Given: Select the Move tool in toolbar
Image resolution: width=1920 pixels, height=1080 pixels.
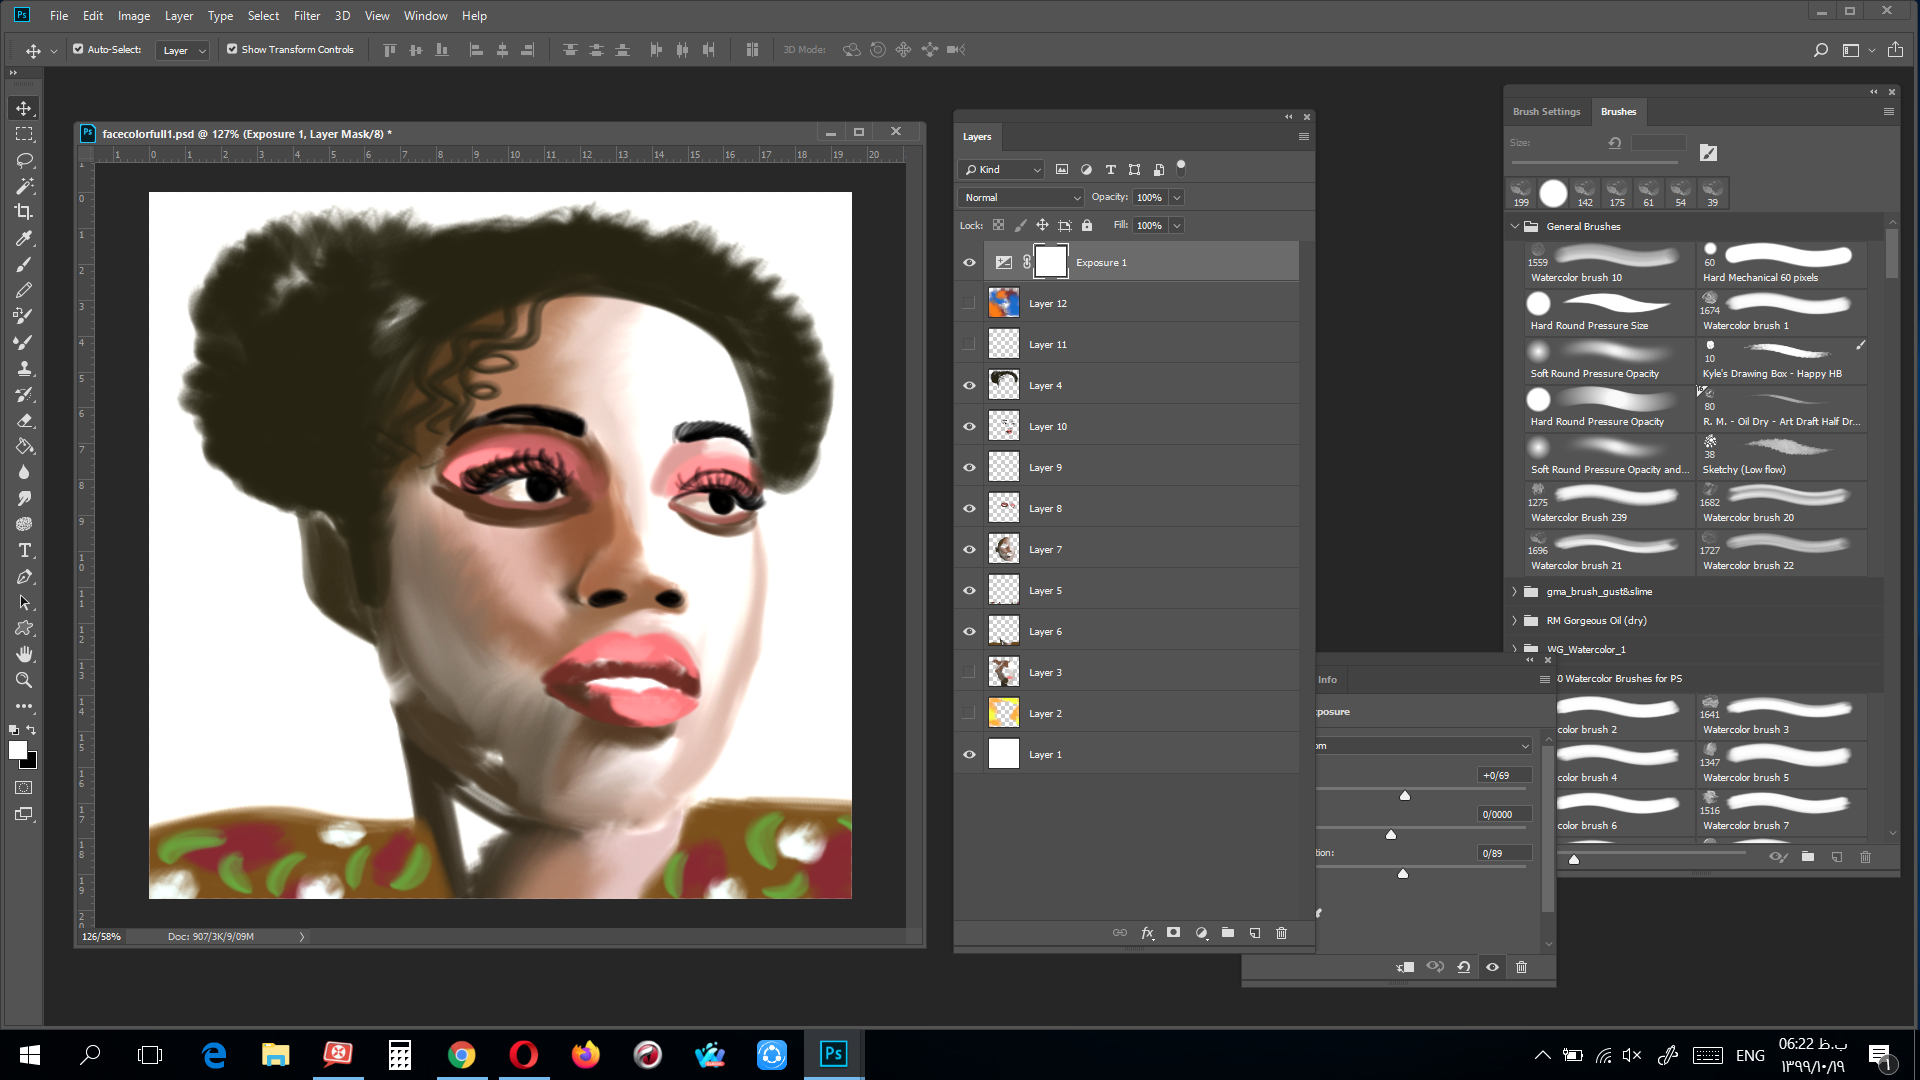Looking at the screenshot, I should pos(24,108).
